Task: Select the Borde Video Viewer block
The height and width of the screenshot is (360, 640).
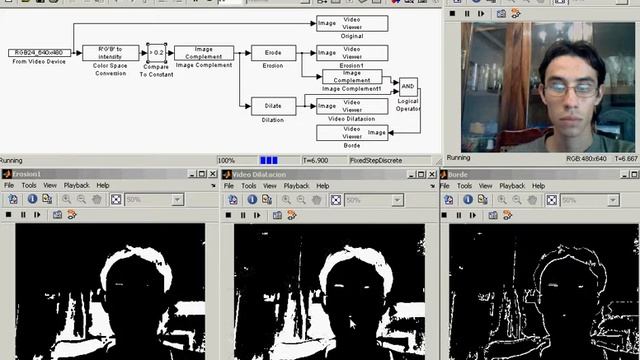Action: [x=352, y=133]
